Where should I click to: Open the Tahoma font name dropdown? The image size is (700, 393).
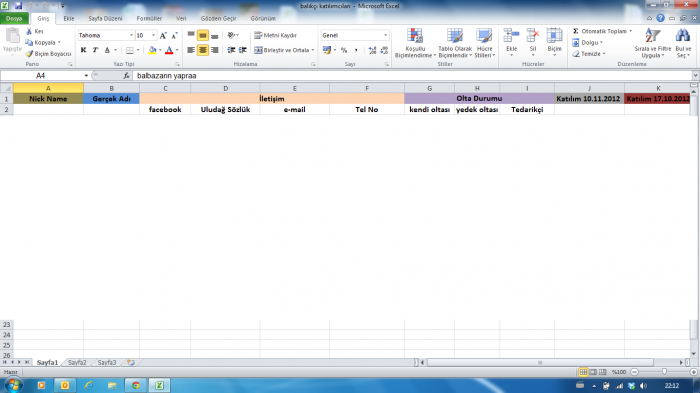click(131, 35)
